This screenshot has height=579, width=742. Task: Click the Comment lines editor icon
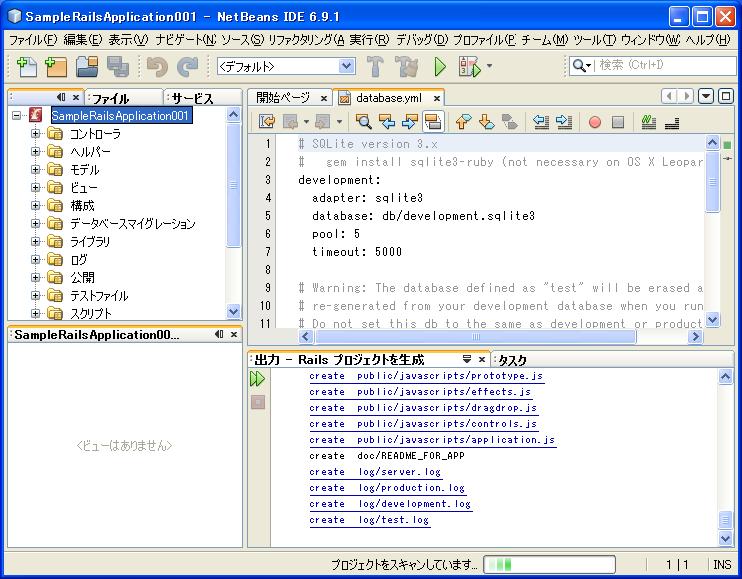coord(649,122)
